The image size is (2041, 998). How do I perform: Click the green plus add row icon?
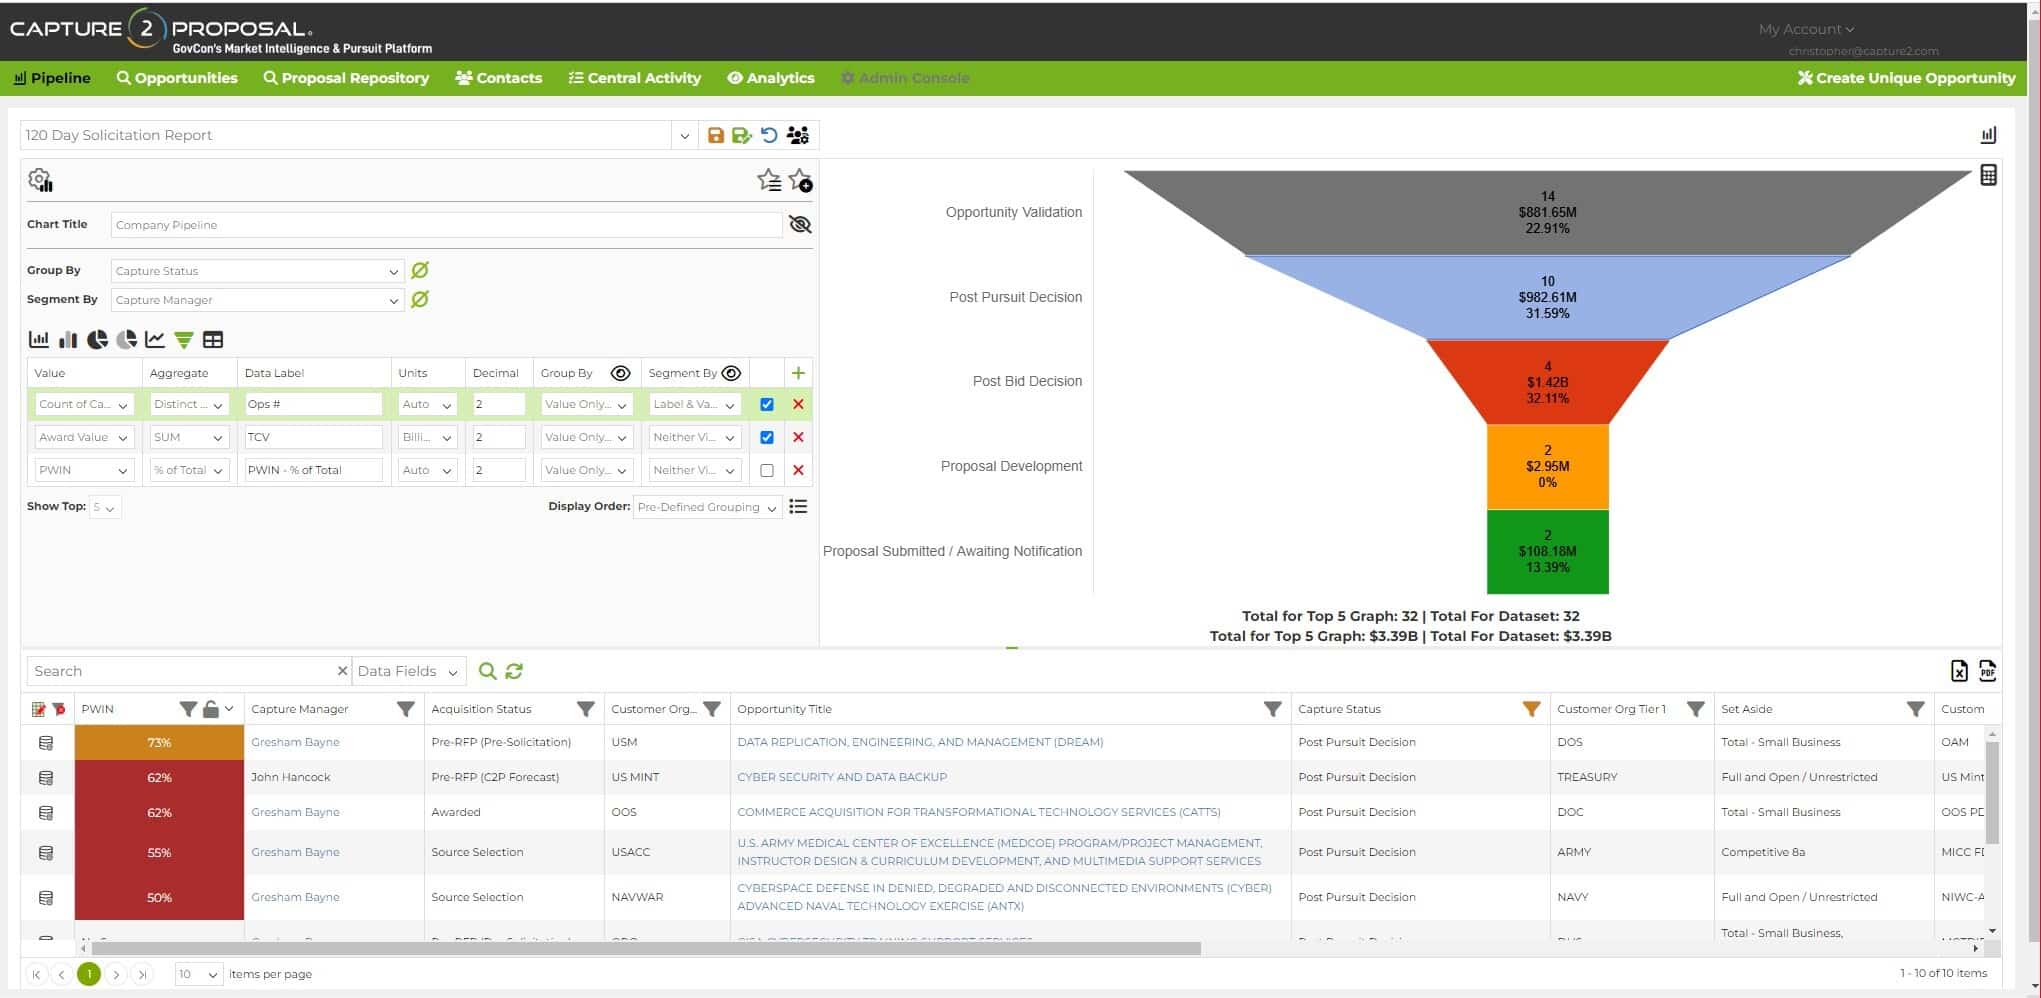point(798,373)
